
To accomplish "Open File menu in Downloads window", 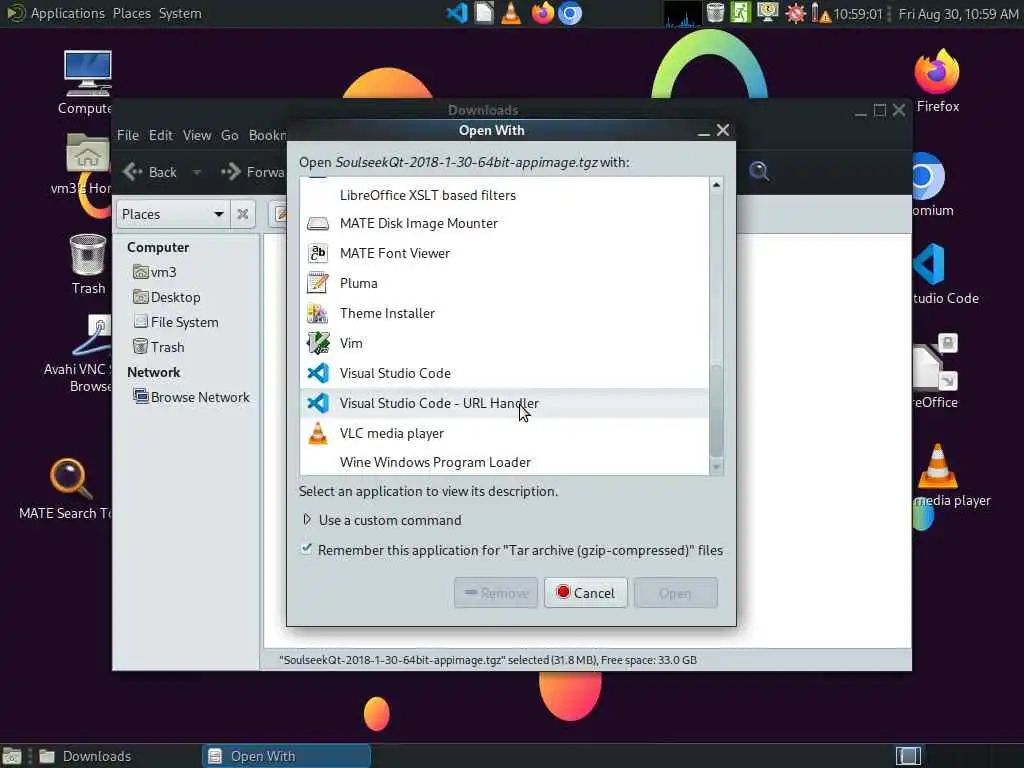I will (x=128, y=135).
